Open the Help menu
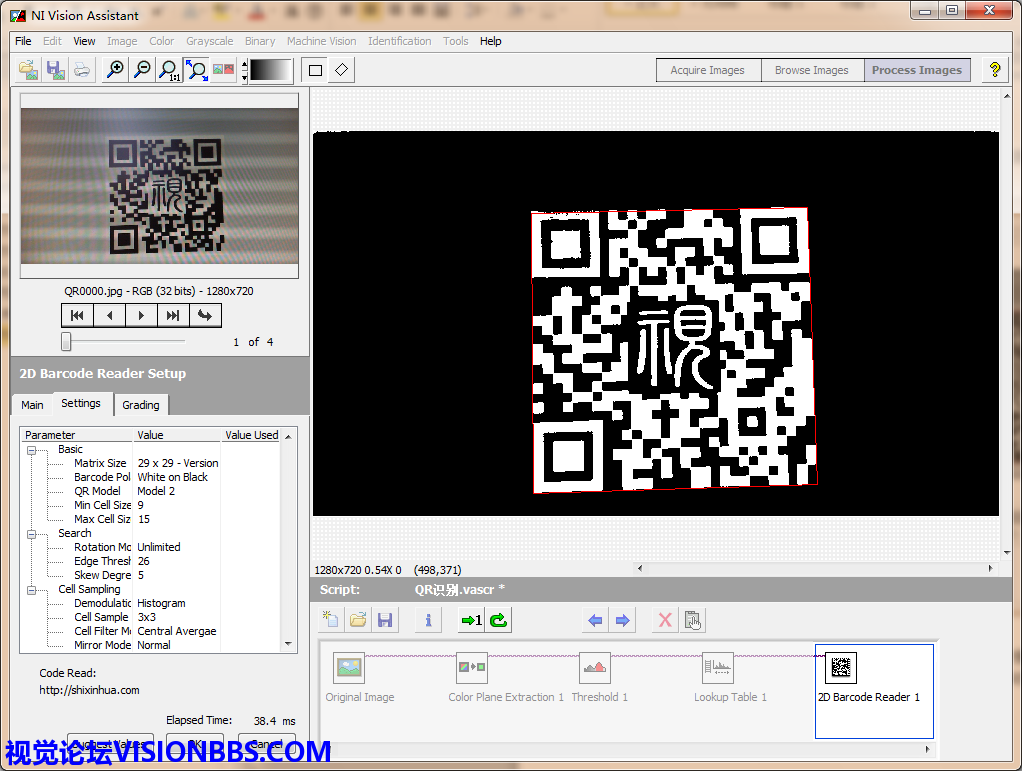The image size is (1022, 771). pyautogui.click(x=490, y=41)
